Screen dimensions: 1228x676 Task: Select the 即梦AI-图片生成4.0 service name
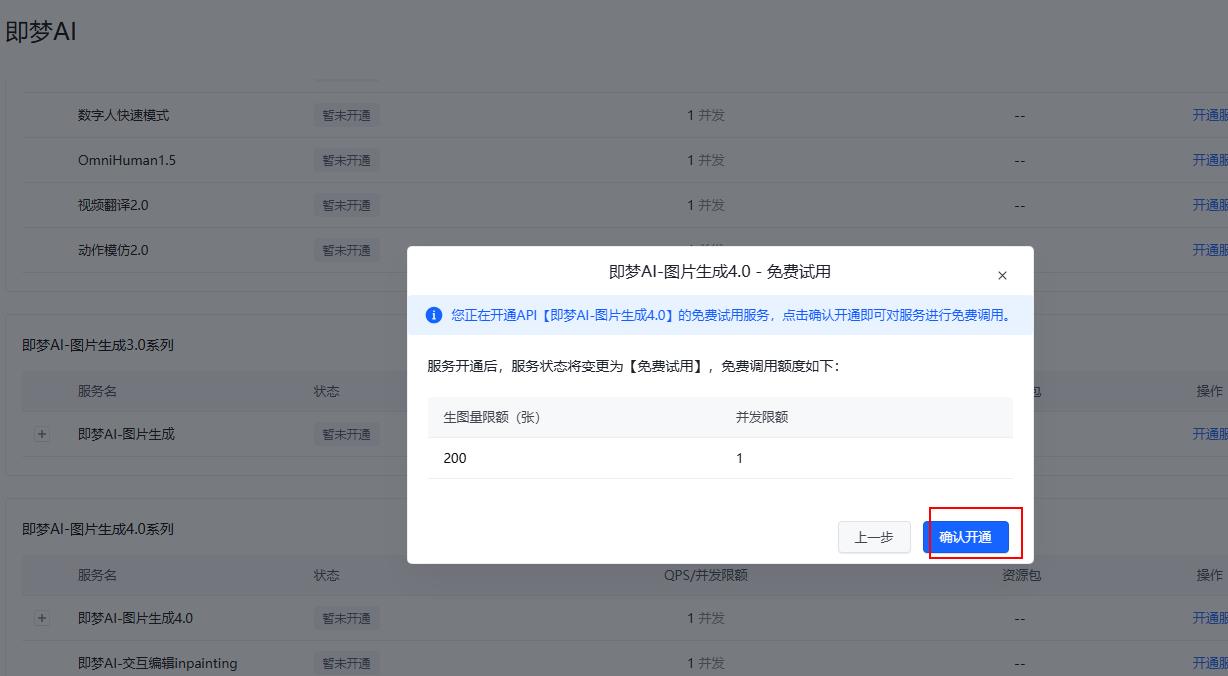click(136, 618)
